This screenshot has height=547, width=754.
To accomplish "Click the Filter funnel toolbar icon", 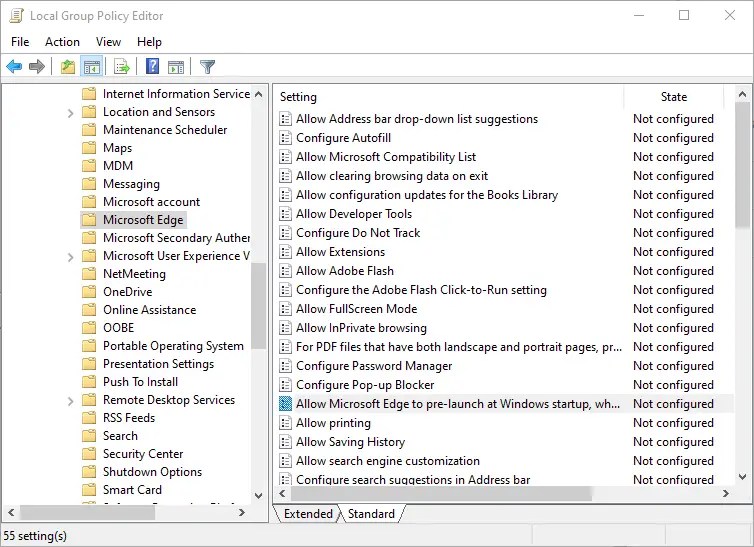I will tap(207, 66).
